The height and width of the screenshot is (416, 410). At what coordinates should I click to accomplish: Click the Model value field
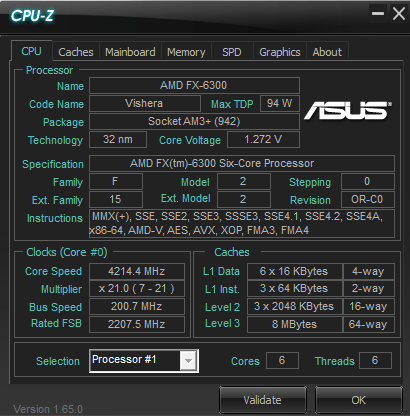coord(244,182)
